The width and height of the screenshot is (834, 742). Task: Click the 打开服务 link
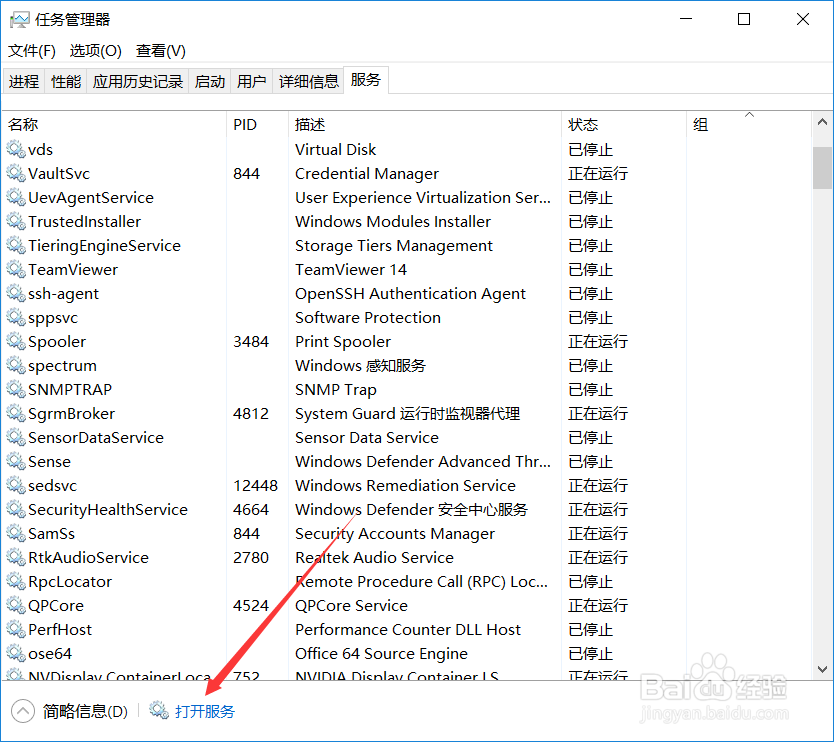click(x=205, y=711)
